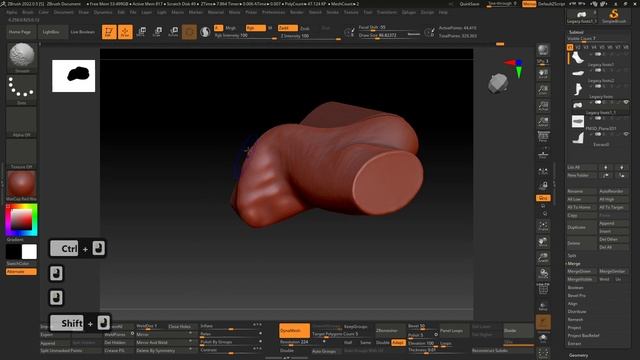Expand the Extract section
This screenshot has width=640, height=360.
(574, 343)
